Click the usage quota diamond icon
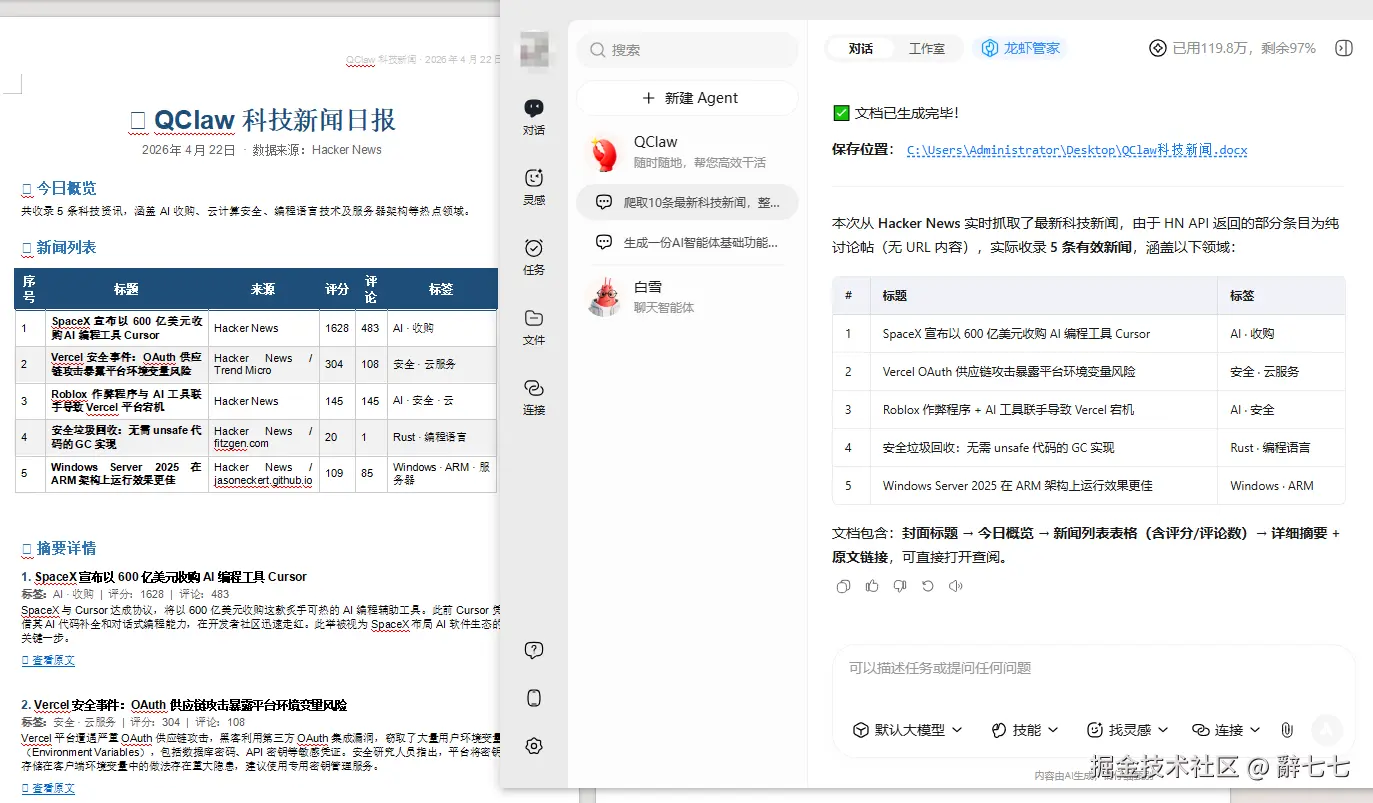Image resolution: width=1373 pixels, height=803 pixels. (1158, 48)
